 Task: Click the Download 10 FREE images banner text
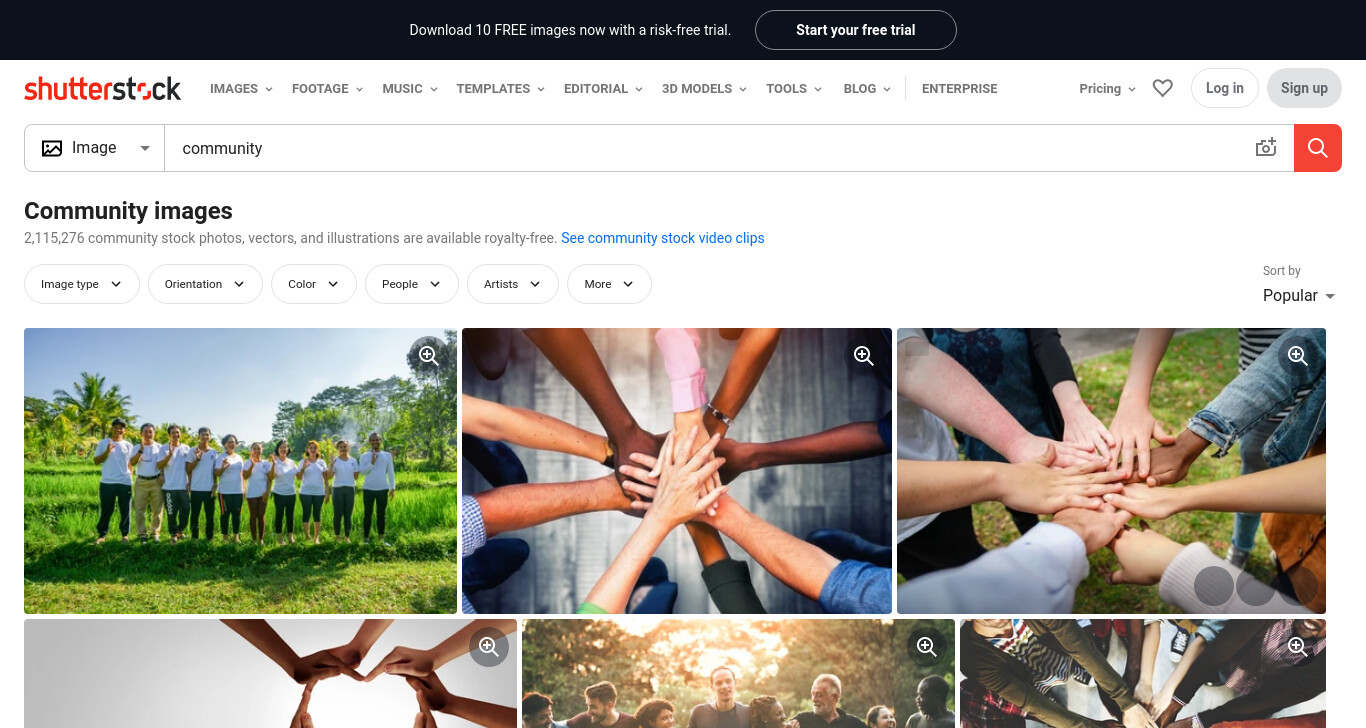click(x=570, y=30)
